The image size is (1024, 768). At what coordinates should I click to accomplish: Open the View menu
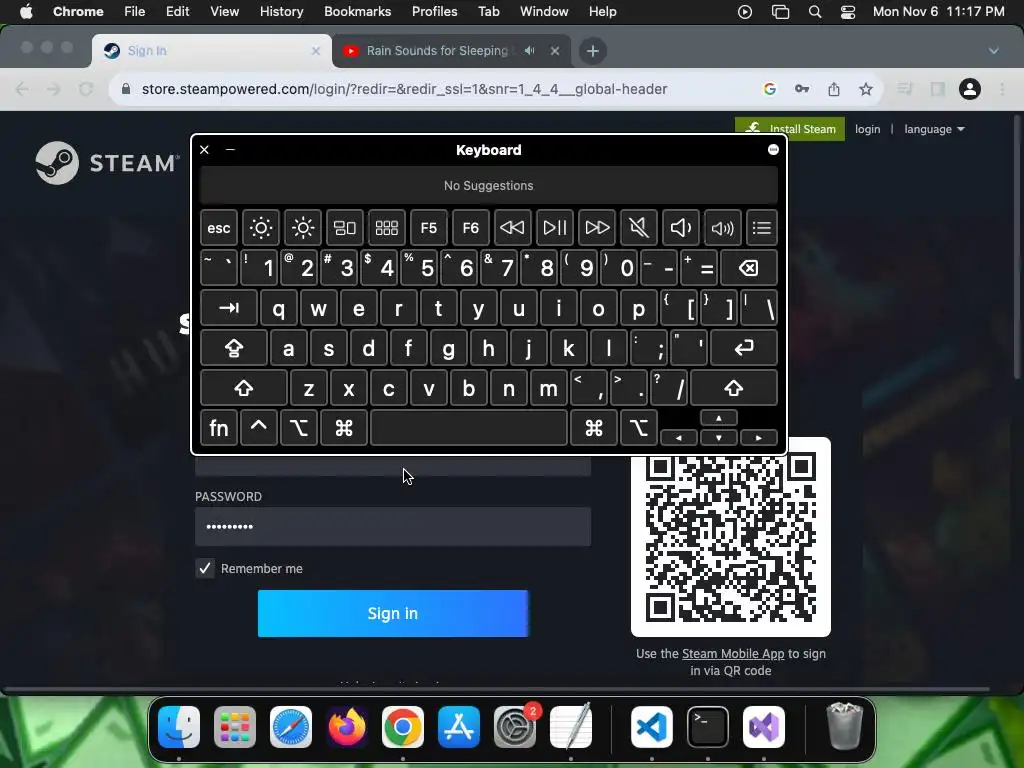(224, 12)
